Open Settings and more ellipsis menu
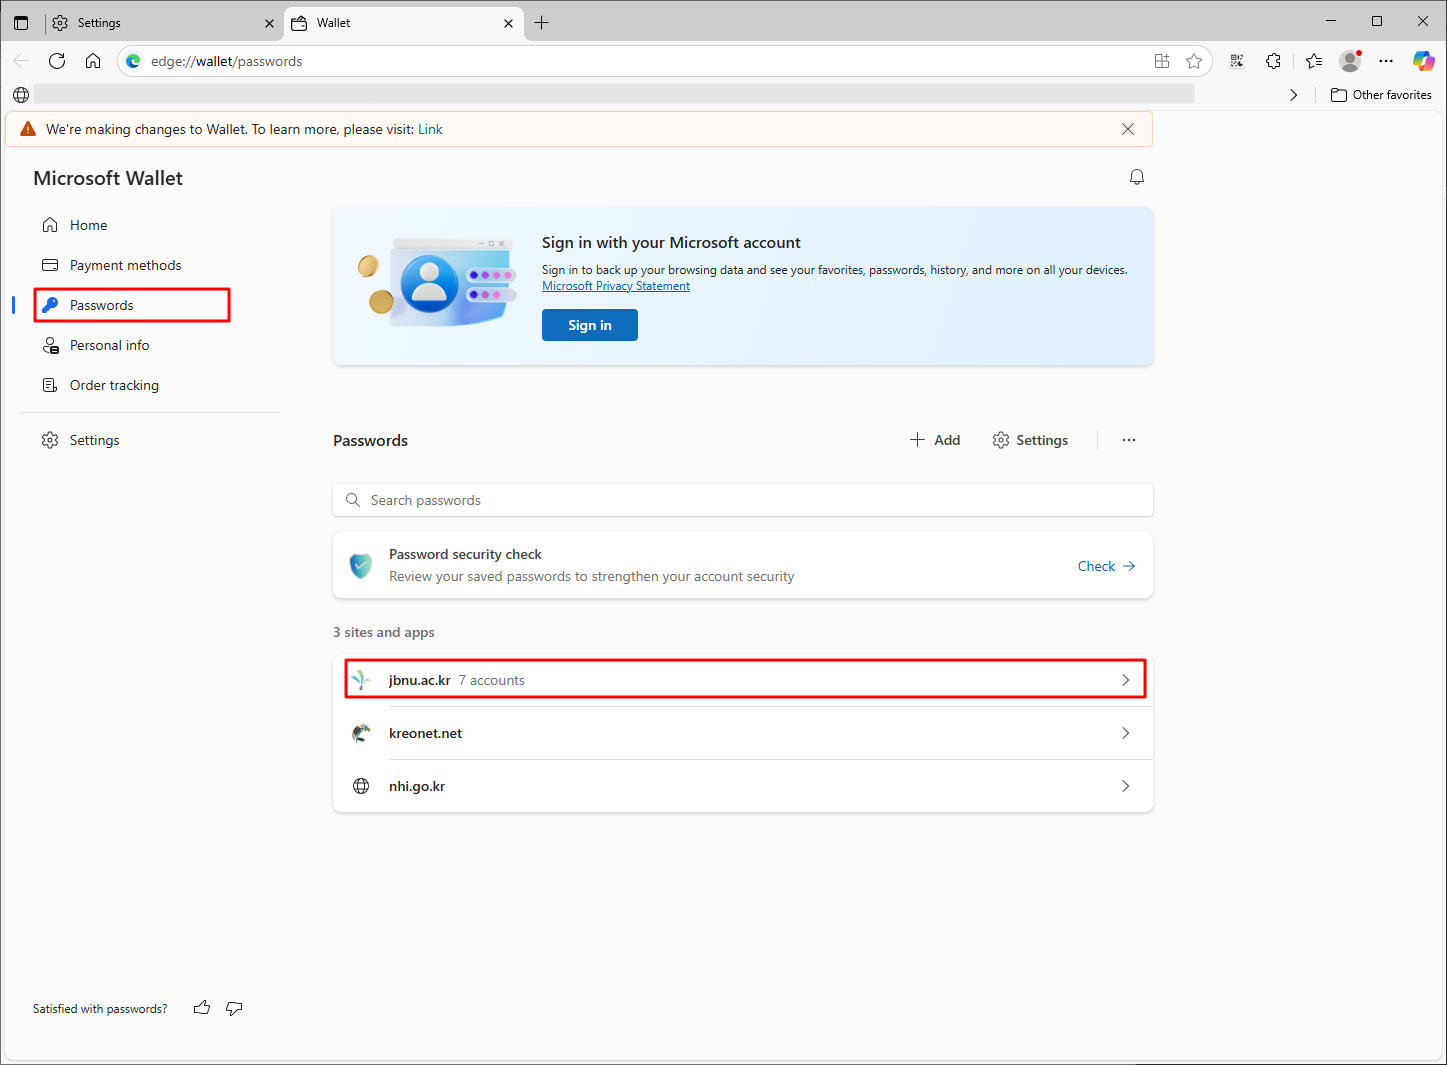 click(1386, 61)
